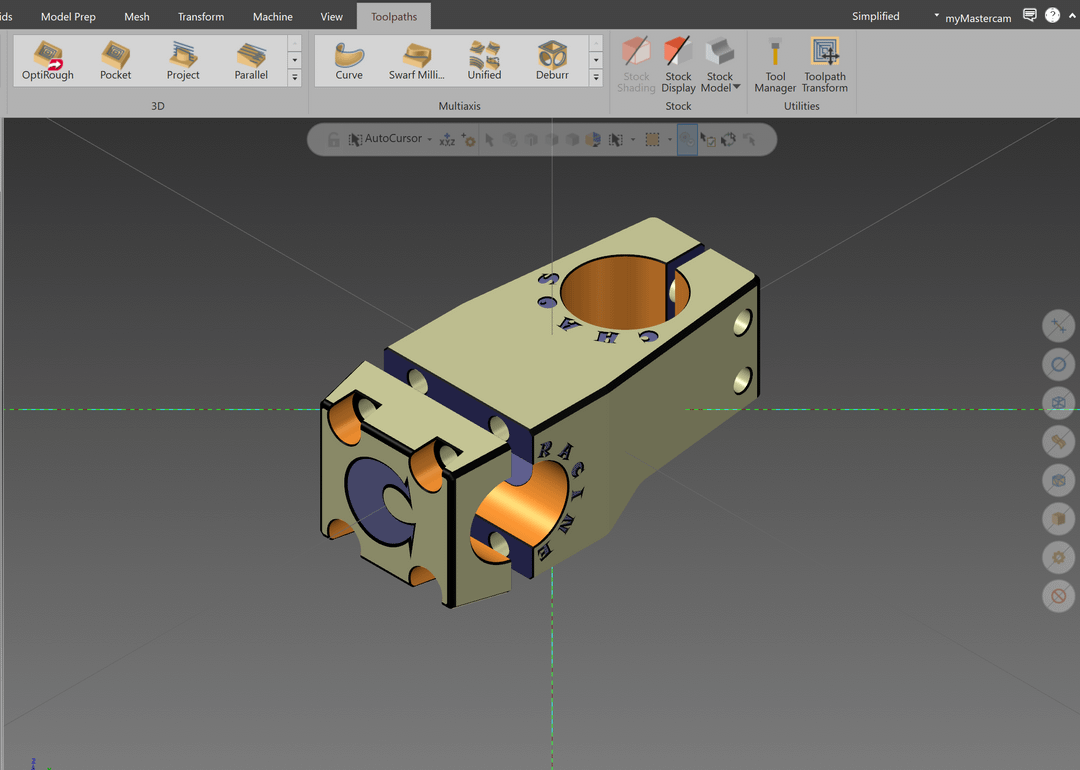This screenshot has height=770, width=1080.
Task: Click the arrow select pointer icon
Action: coord(489,140)
